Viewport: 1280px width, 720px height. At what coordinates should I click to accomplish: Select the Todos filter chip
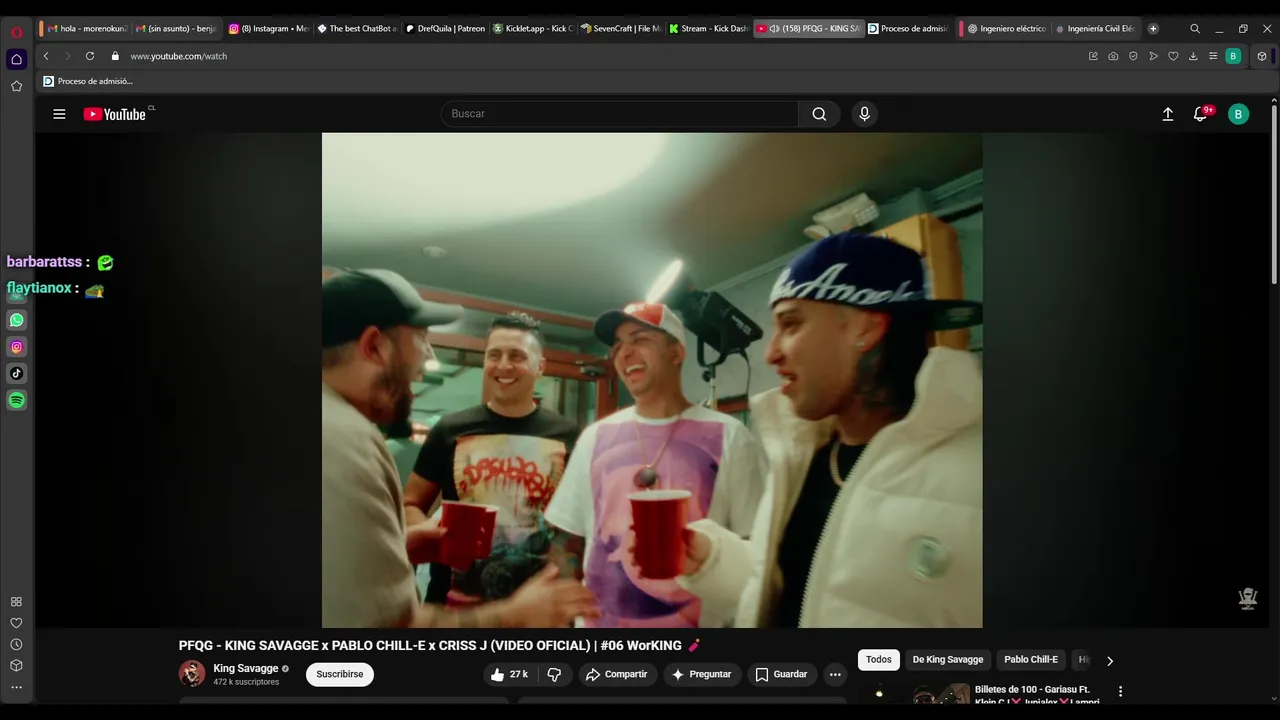[879, 660]
